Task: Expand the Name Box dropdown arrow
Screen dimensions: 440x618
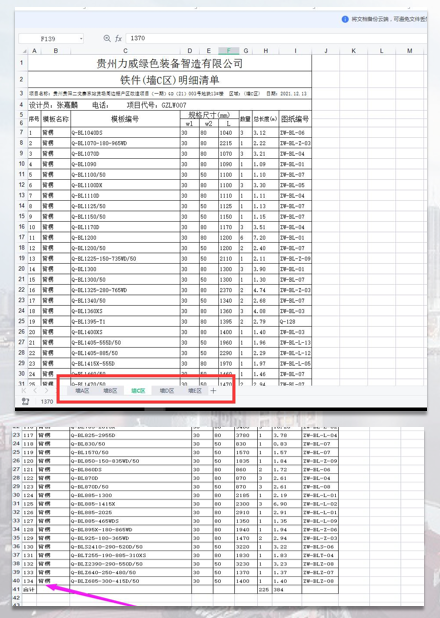Action: pos(81,39)
